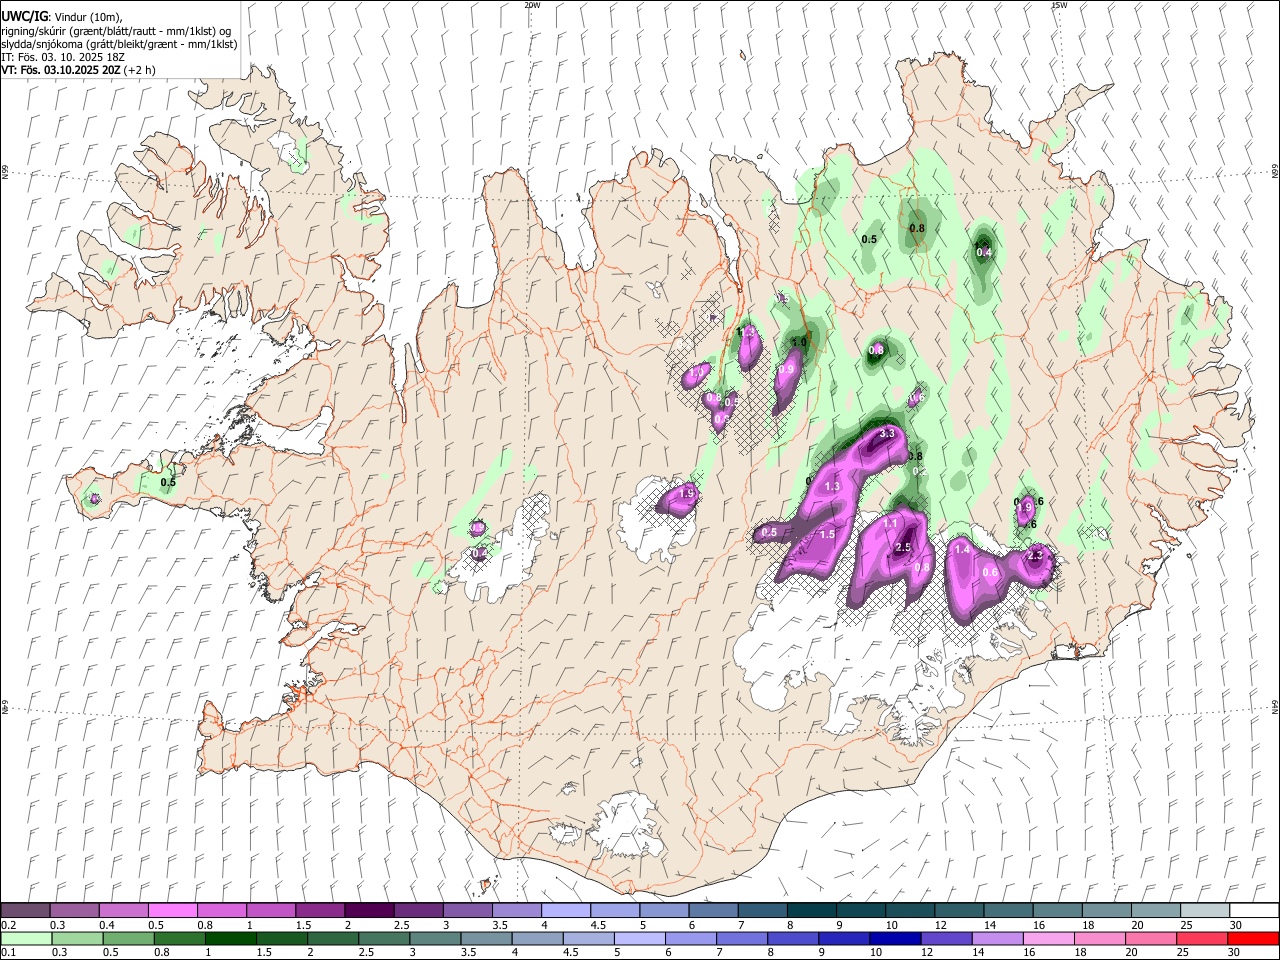
Task: Click the 'rigning/skúrir' legend description line
Action: coord(116,31)
